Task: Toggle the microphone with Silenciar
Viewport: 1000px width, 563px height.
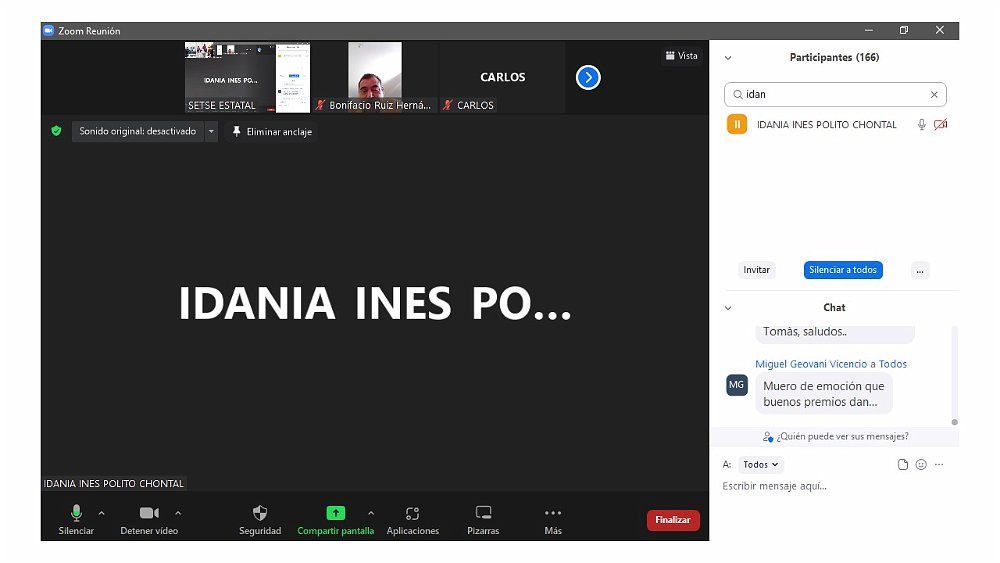Action: click(76, 513)
